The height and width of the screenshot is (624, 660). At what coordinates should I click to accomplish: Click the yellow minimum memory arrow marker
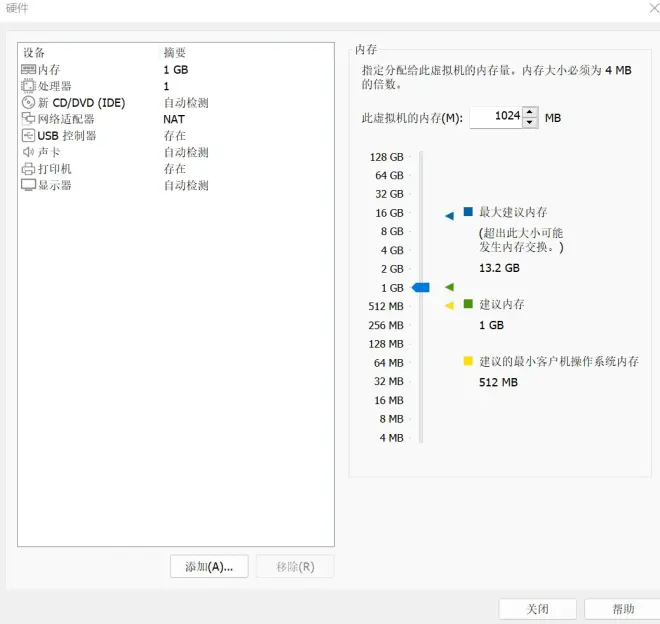click(x=450, y=306)
